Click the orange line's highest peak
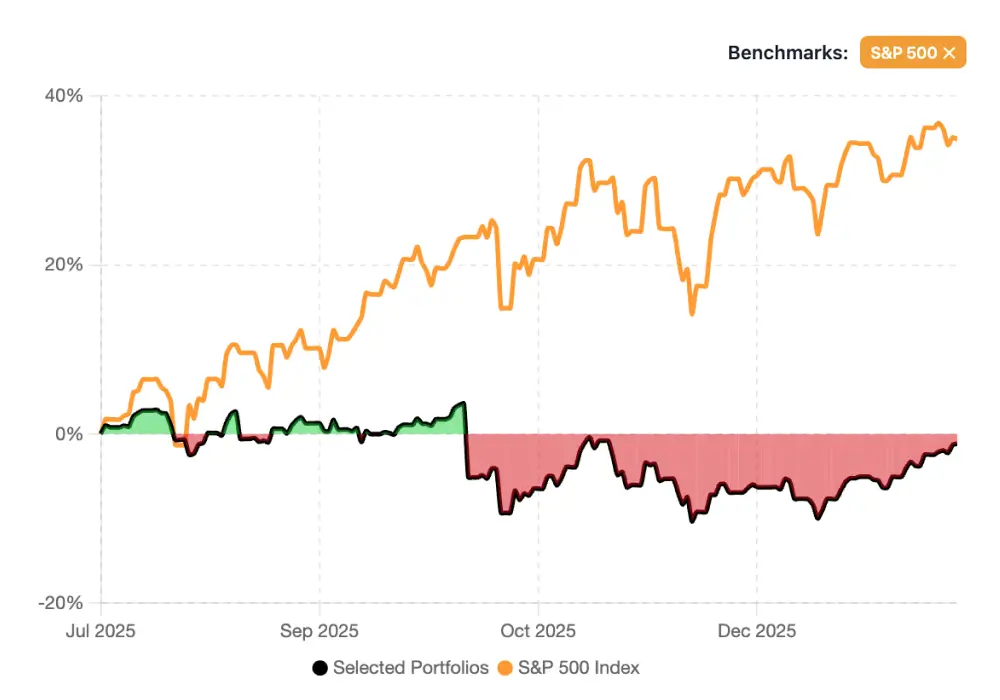The image size is (1000, 700). coord(937,122)
